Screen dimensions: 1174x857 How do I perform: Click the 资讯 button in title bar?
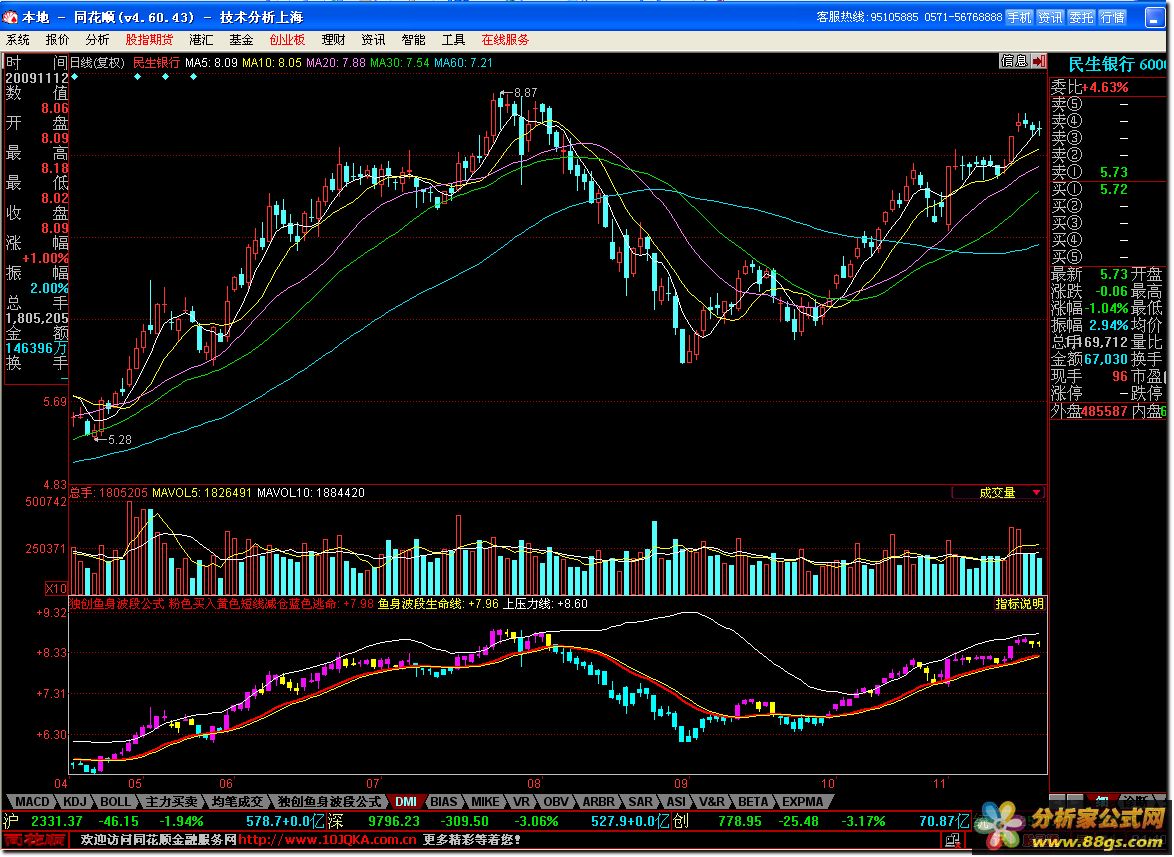point(1050,17)
